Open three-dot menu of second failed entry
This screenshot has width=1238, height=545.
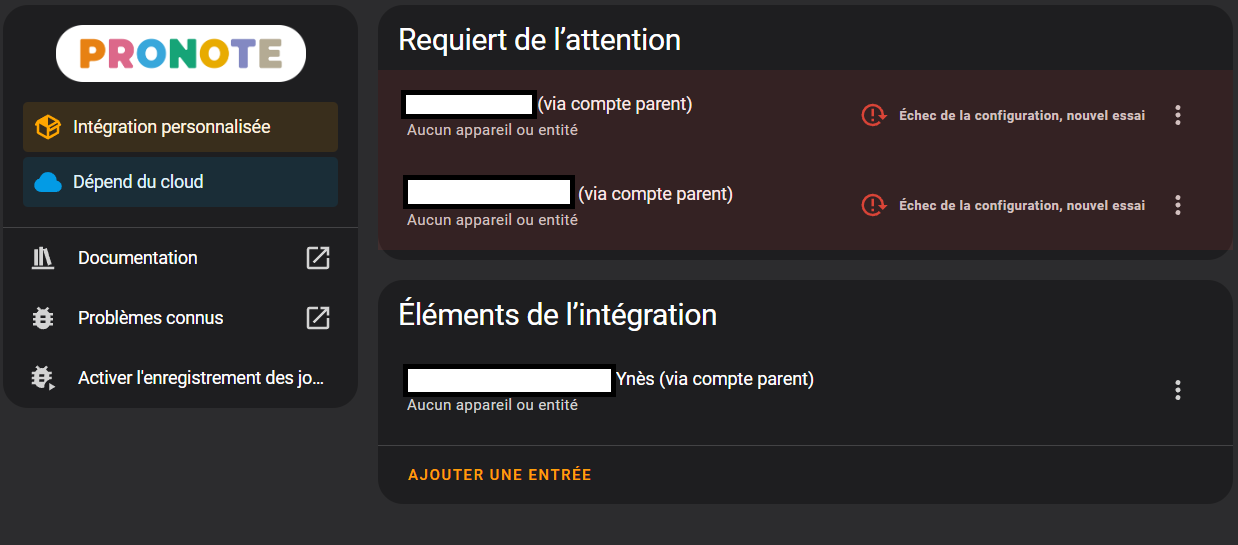point(1178,205)
